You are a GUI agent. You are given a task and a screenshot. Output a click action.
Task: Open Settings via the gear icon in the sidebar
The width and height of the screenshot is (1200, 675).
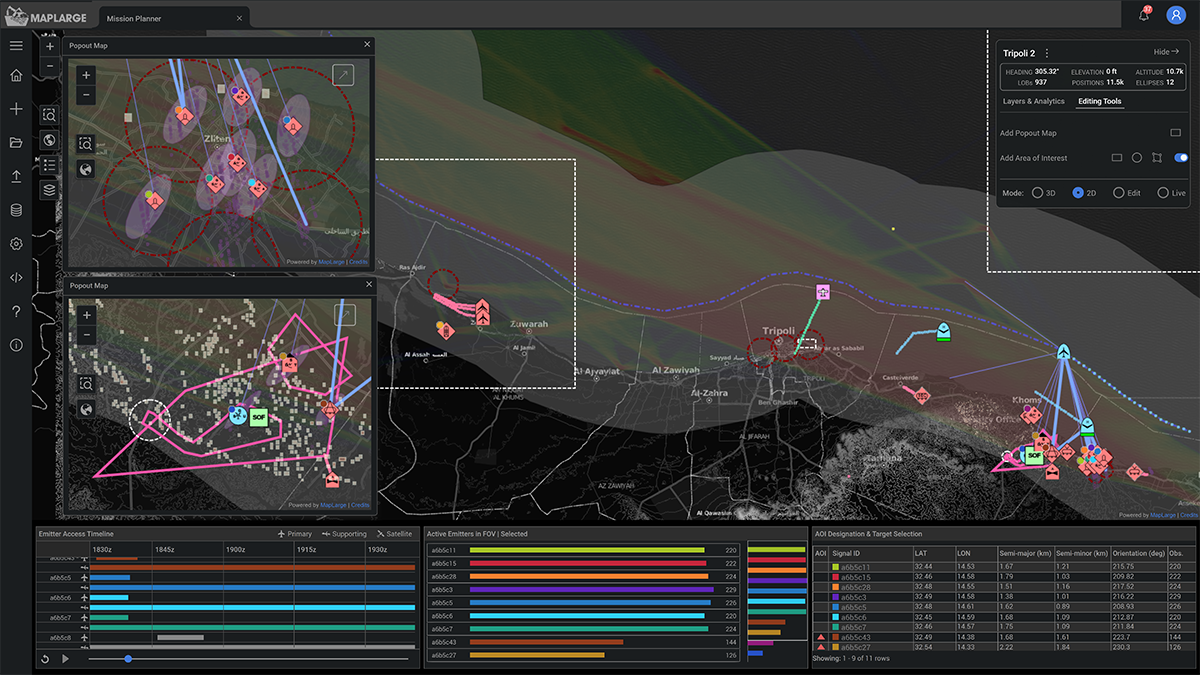(15, 243)
